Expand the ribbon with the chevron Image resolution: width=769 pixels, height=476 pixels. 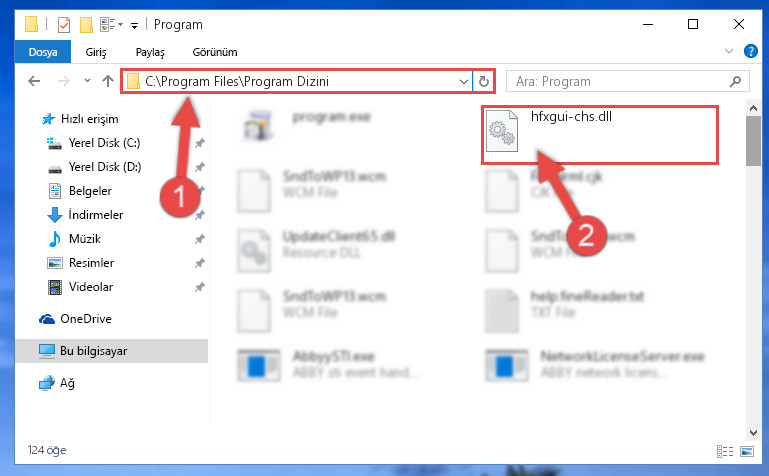coord(729,51)
